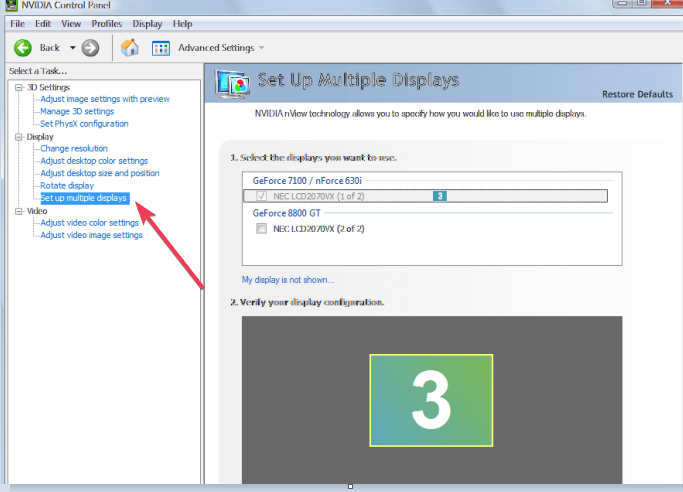
Task: Enable NEC LCD2070VX (2 of 2) checkbox
Action: click(261, 229)
